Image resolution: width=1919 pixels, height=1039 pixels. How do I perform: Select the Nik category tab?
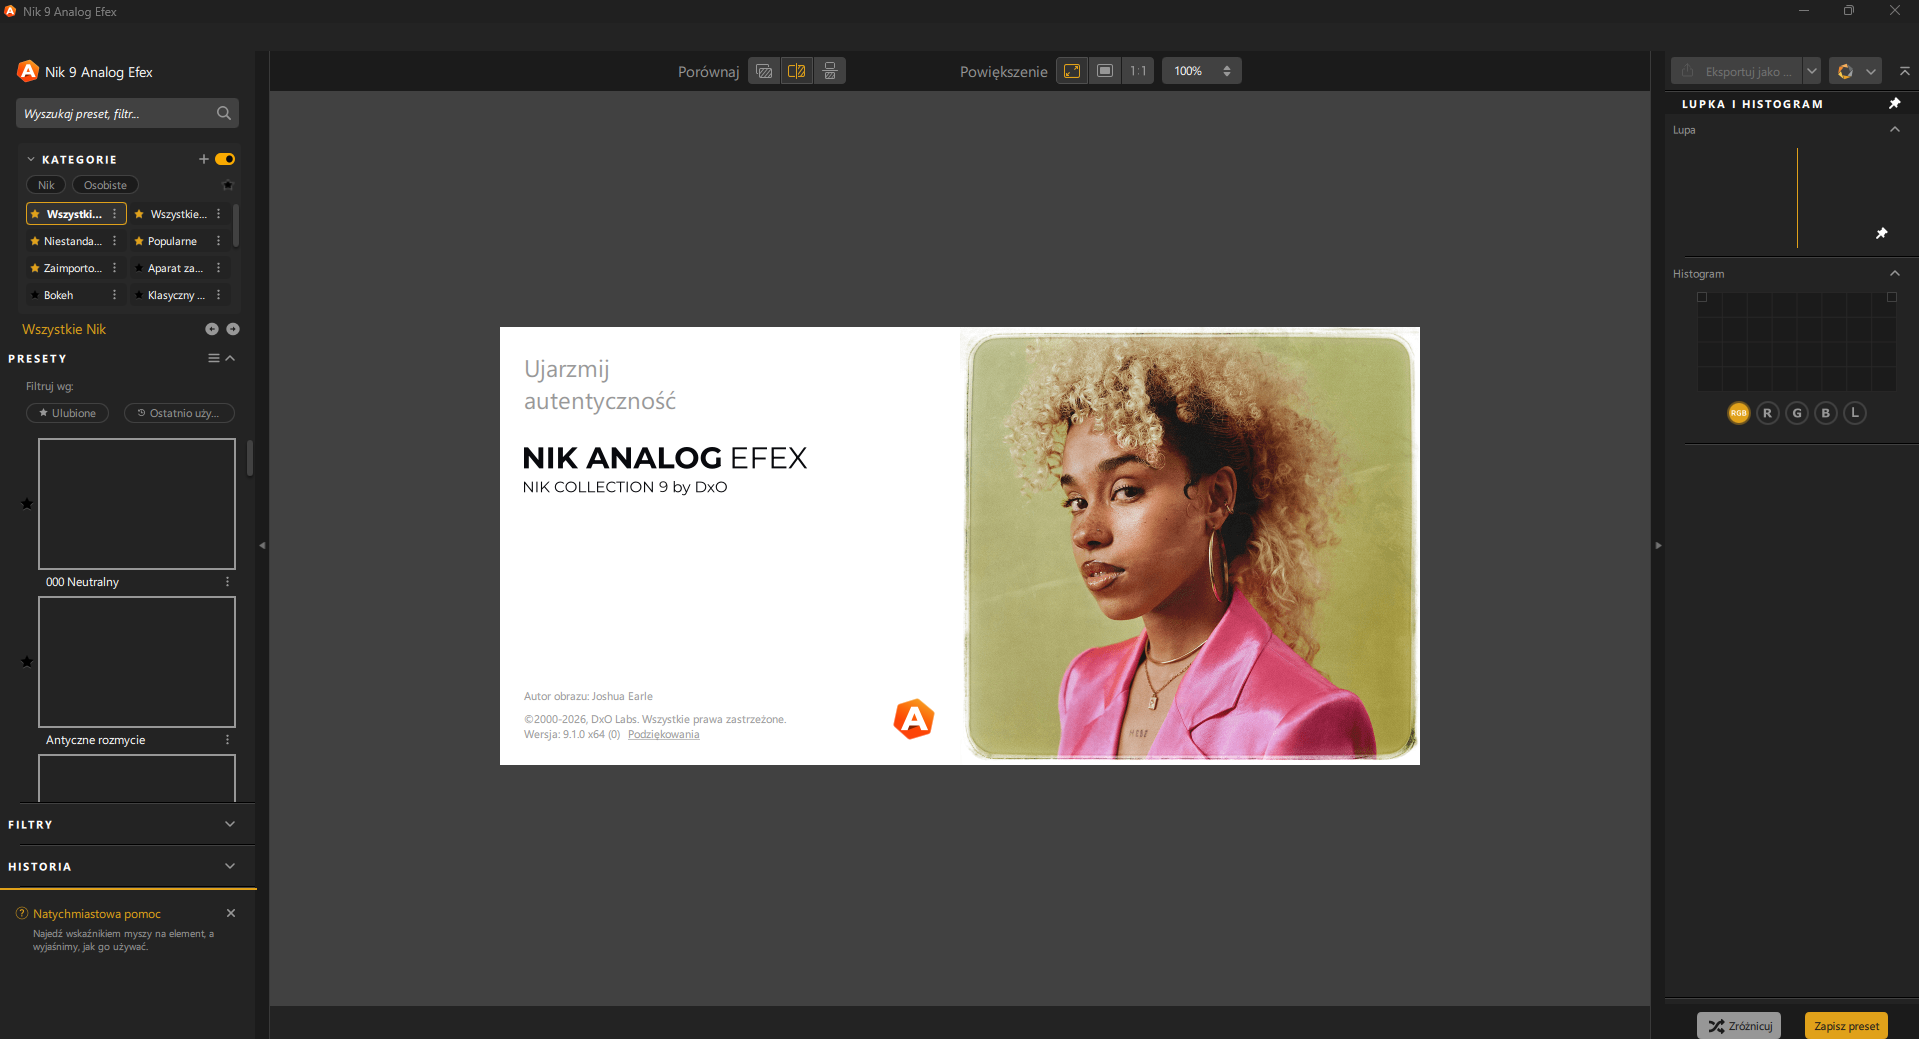[46, 185]
